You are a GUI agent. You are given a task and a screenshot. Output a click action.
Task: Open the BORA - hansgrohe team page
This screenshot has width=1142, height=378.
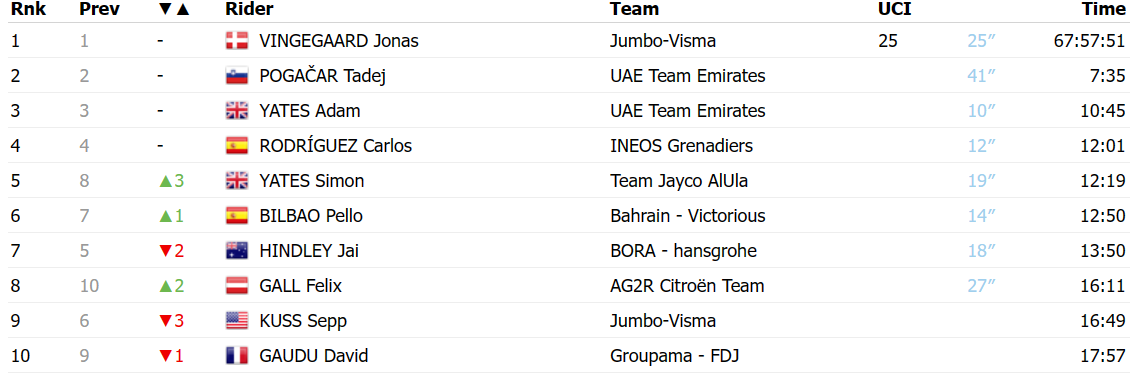[683, 251]
